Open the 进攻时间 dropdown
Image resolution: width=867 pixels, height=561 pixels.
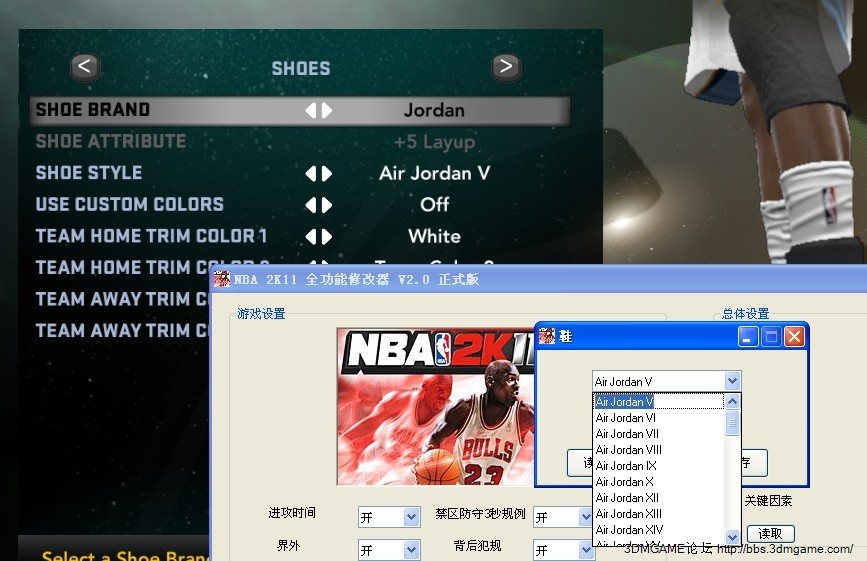click(x=411, y=517)
